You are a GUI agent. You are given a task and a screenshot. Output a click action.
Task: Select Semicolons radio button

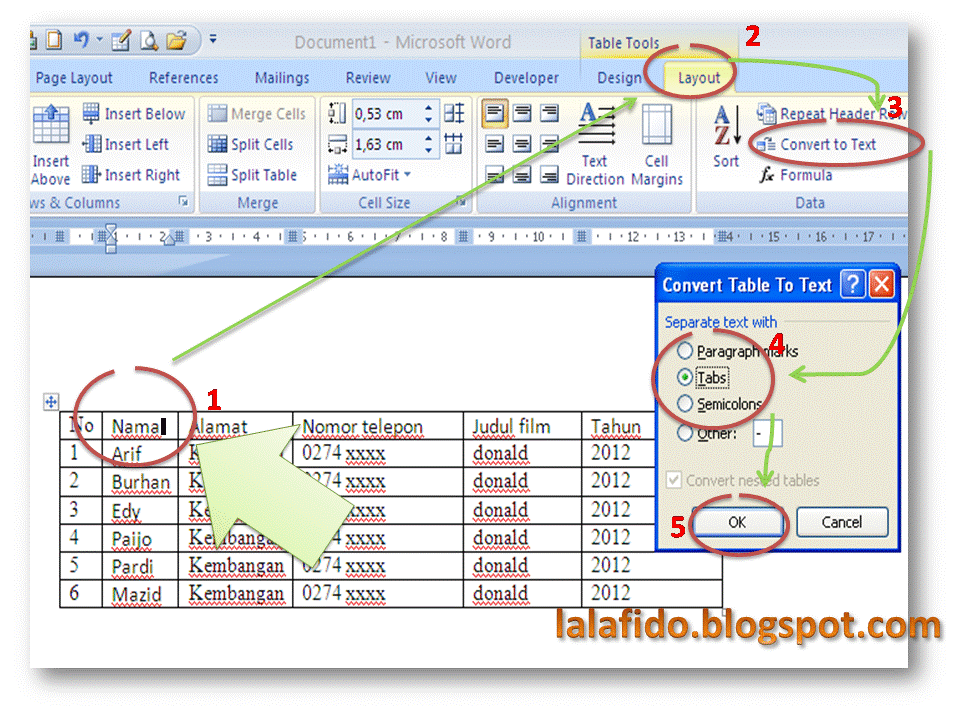coord(685,403)
